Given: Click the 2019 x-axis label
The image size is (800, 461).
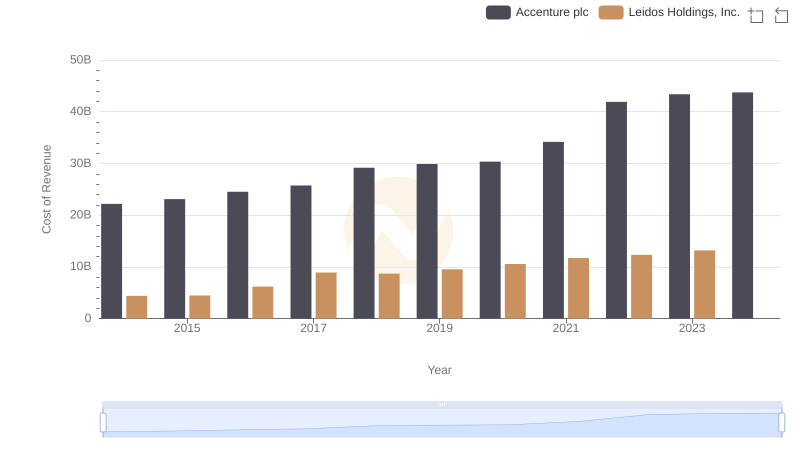Looking at the screenshot, I should (439, 328).
